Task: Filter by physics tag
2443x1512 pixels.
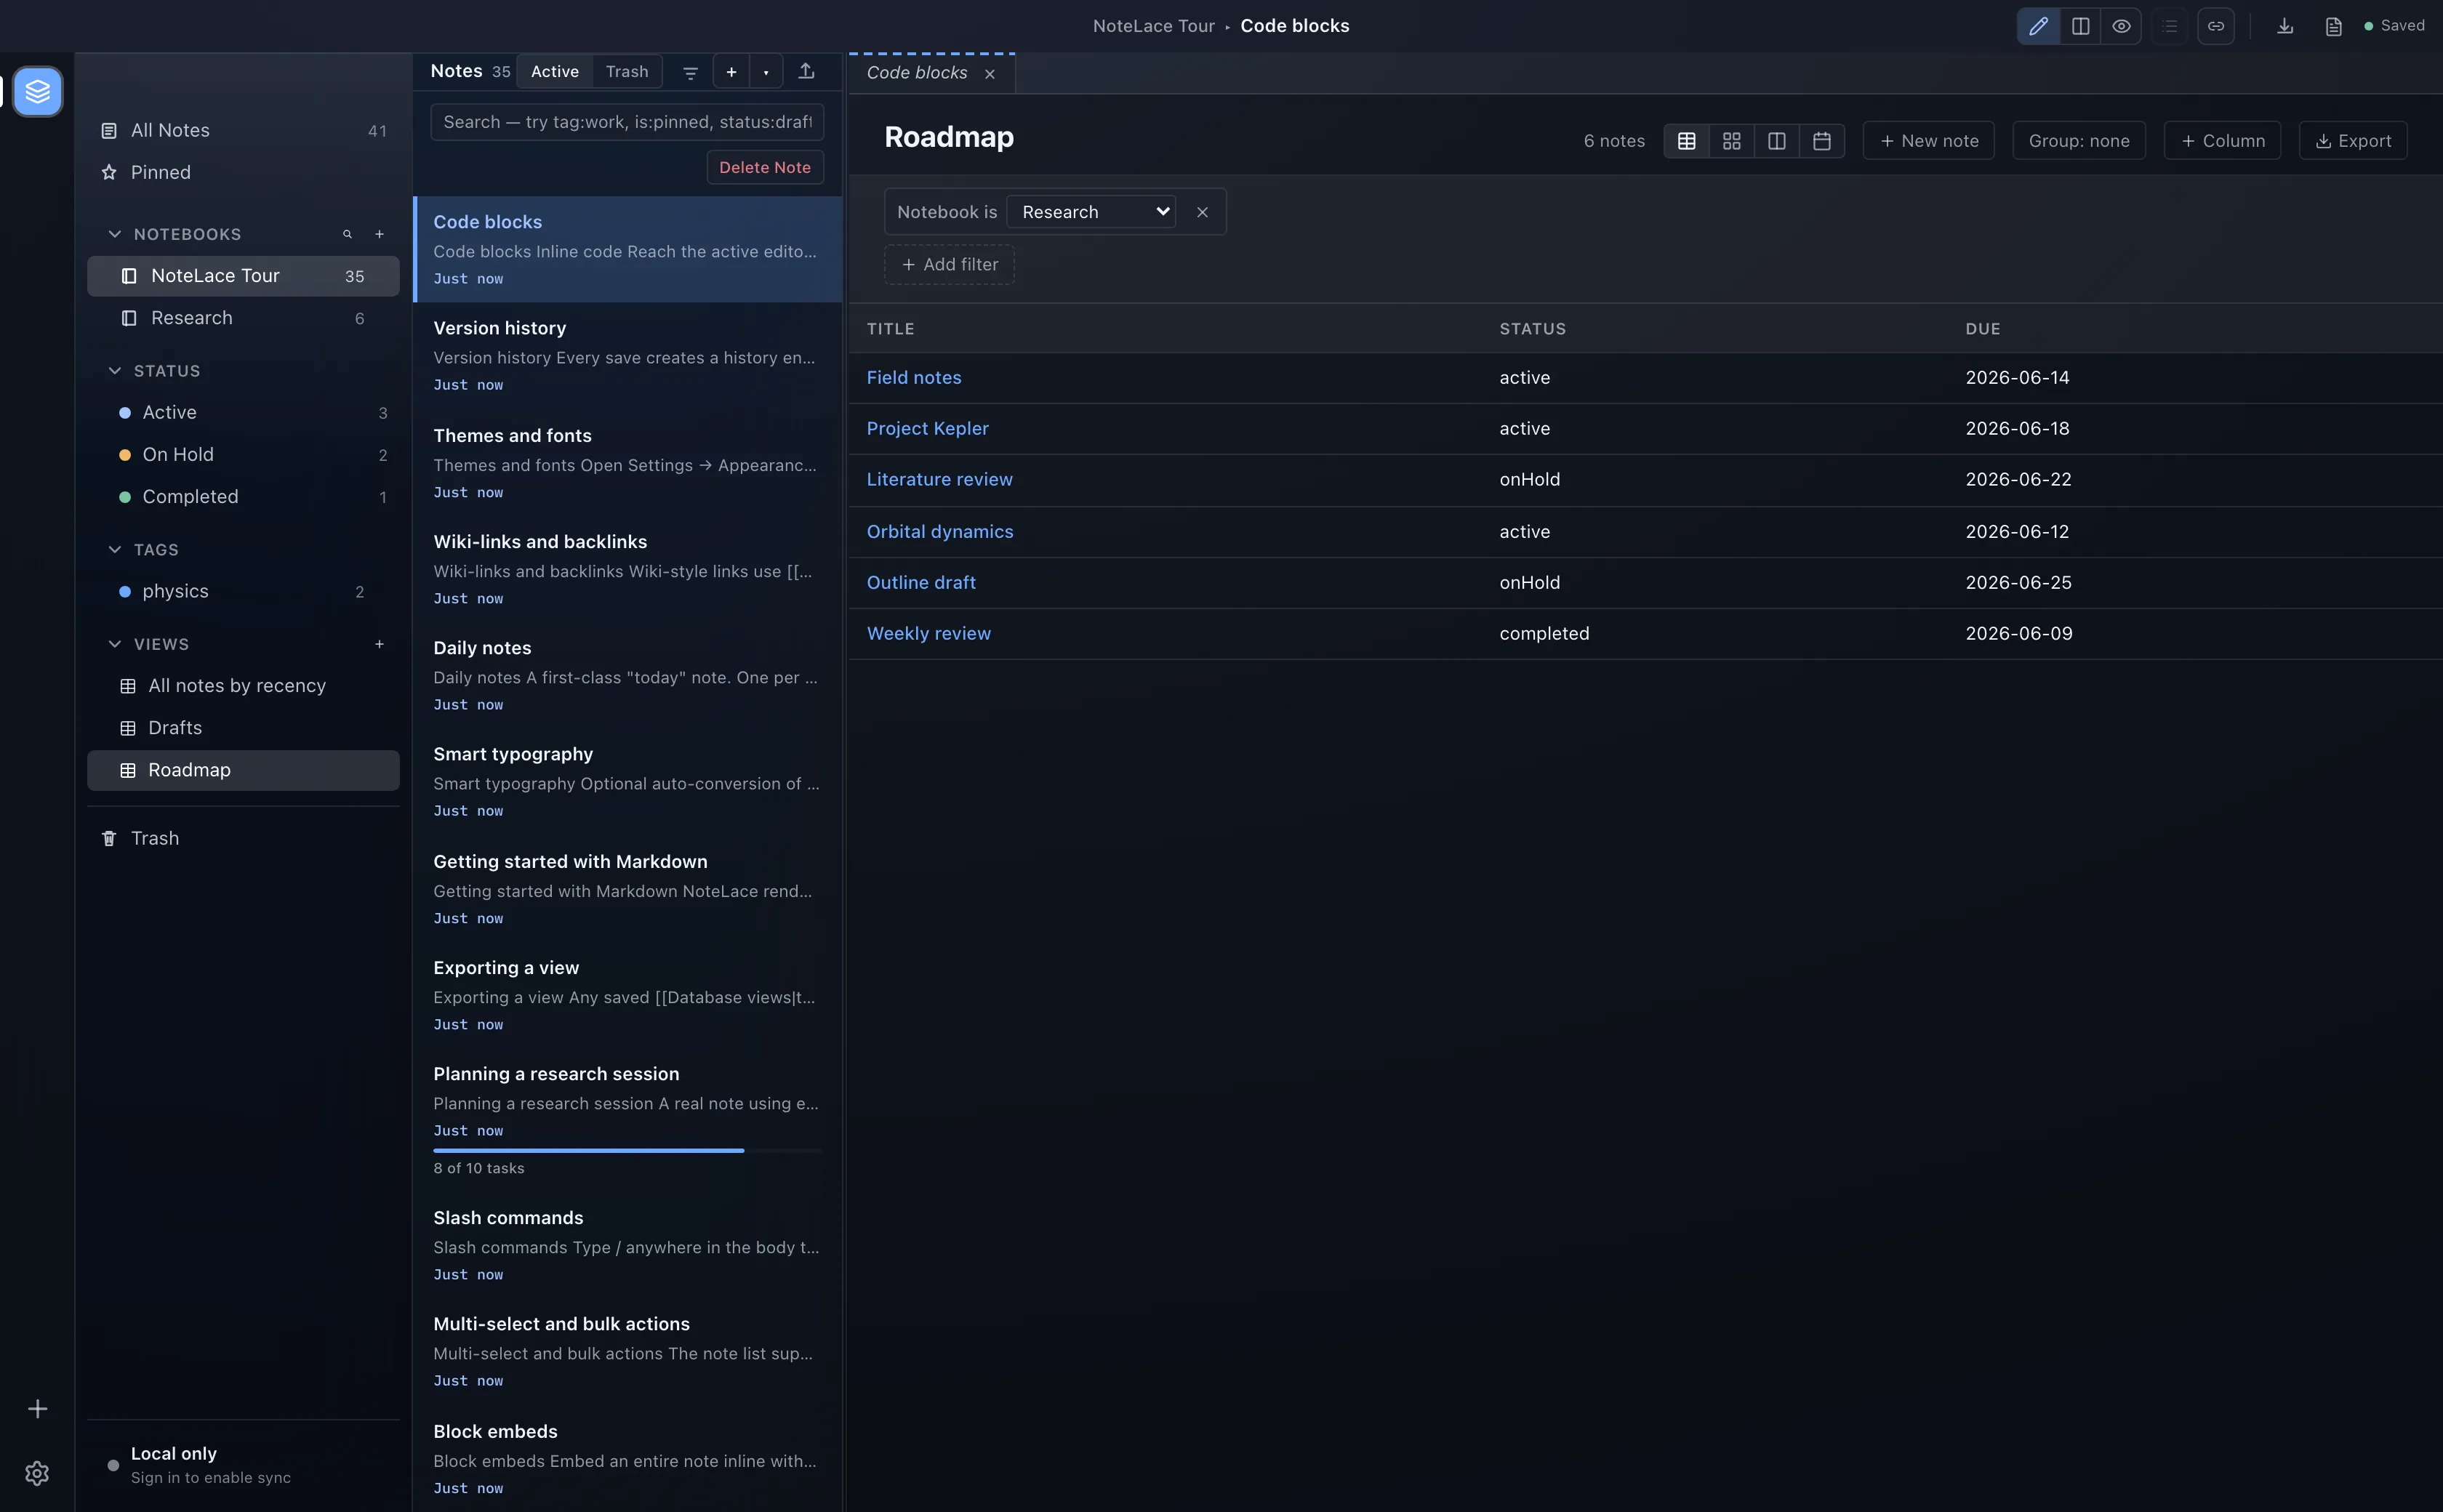Action: pos(243,592)
